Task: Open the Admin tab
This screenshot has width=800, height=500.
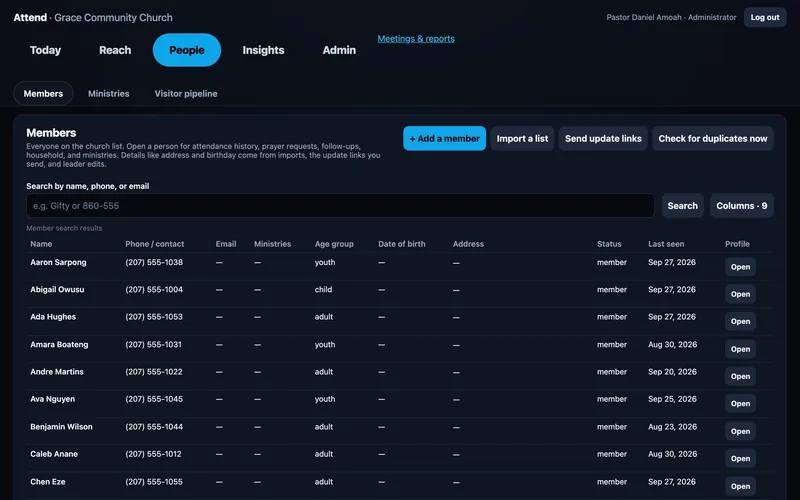Action: click(x=339, y=50)
